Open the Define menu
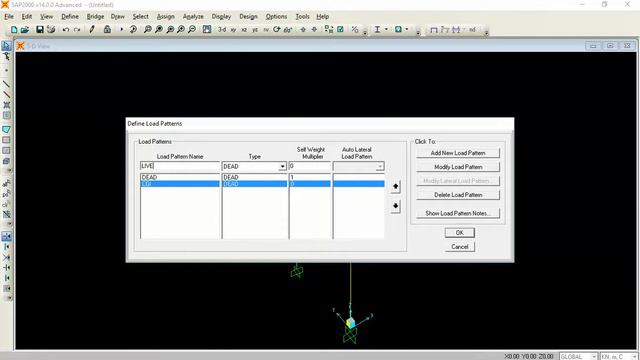Image resolution: width=640 pixels, height=360 pixels. pyautogui.click(x=70, y=16)
